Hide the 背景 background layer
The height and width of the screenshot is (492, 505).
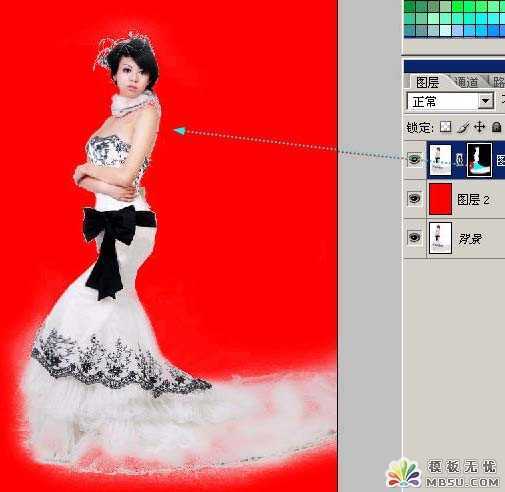click(414, 237)
